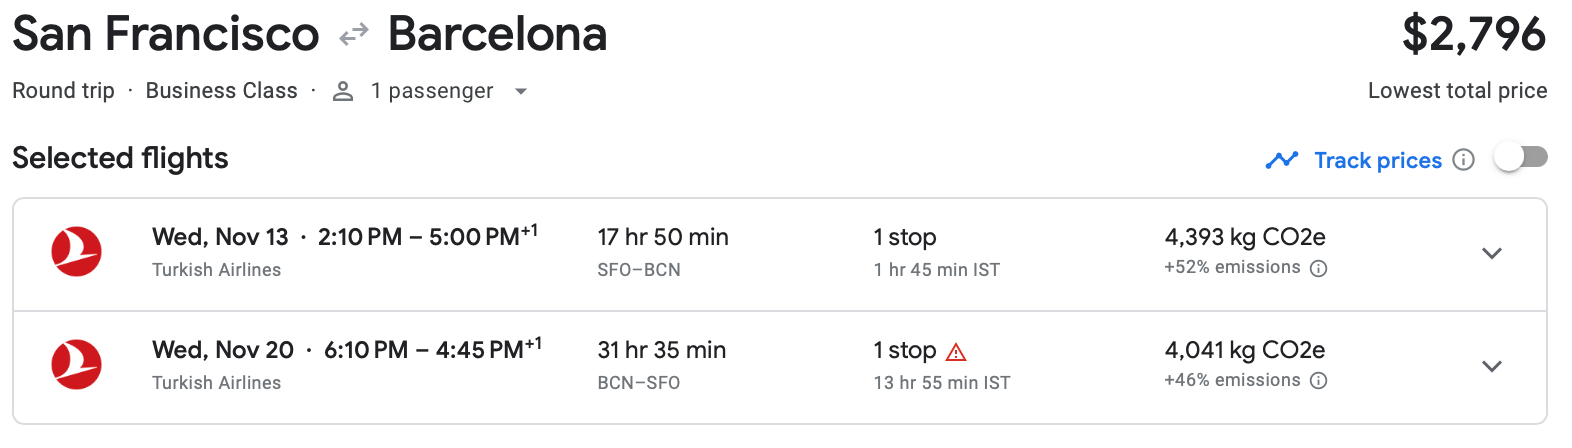Click the passenger person icon
Screen dimensions: 1572x448
pos(343,92)
